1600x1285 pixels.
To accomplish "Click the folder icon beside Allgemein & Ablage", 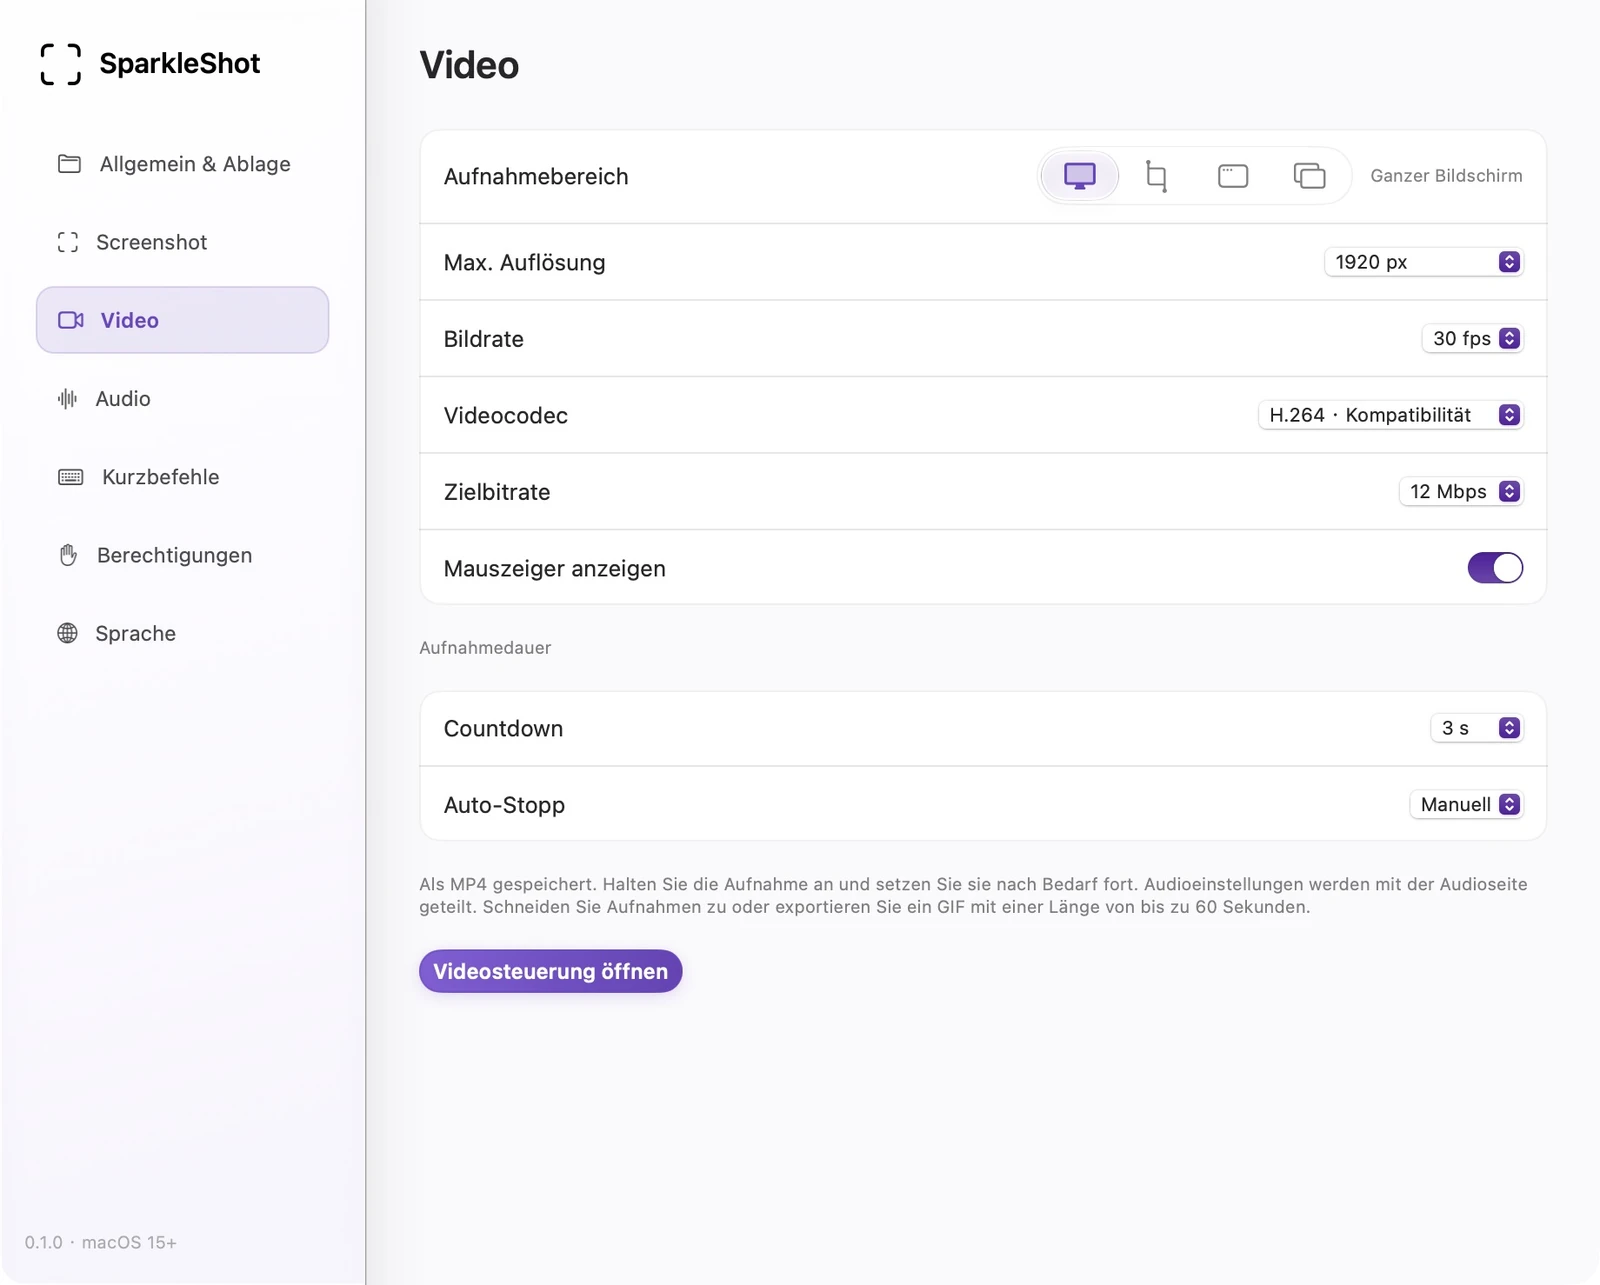I will pyautogui.click(x=69, y=164).
